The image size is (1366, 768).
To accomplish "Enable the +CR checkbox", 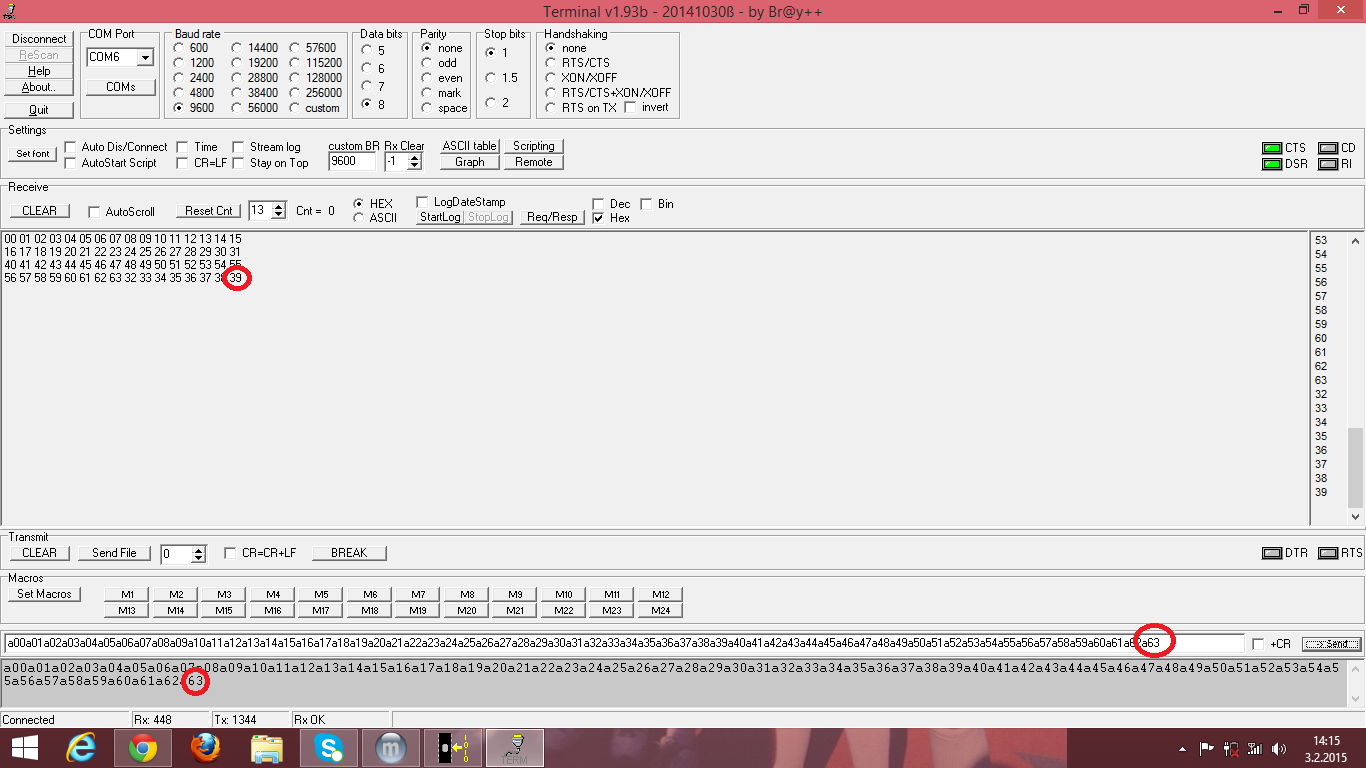I will pos(1258,644).
